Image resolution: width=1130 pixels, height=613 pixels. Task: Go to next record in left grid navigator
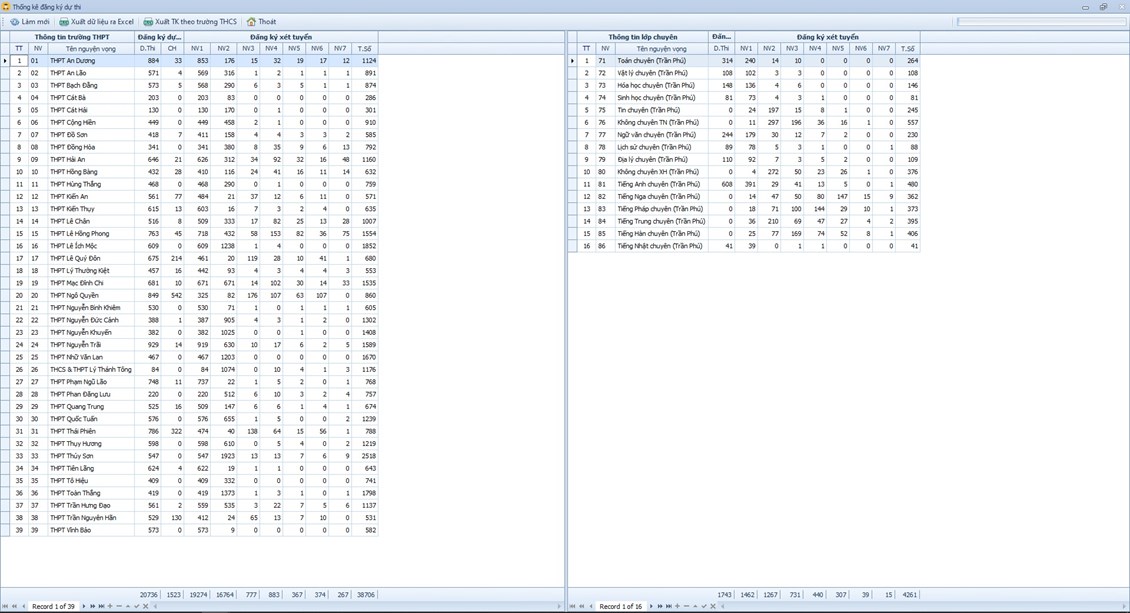pos(85,606)
